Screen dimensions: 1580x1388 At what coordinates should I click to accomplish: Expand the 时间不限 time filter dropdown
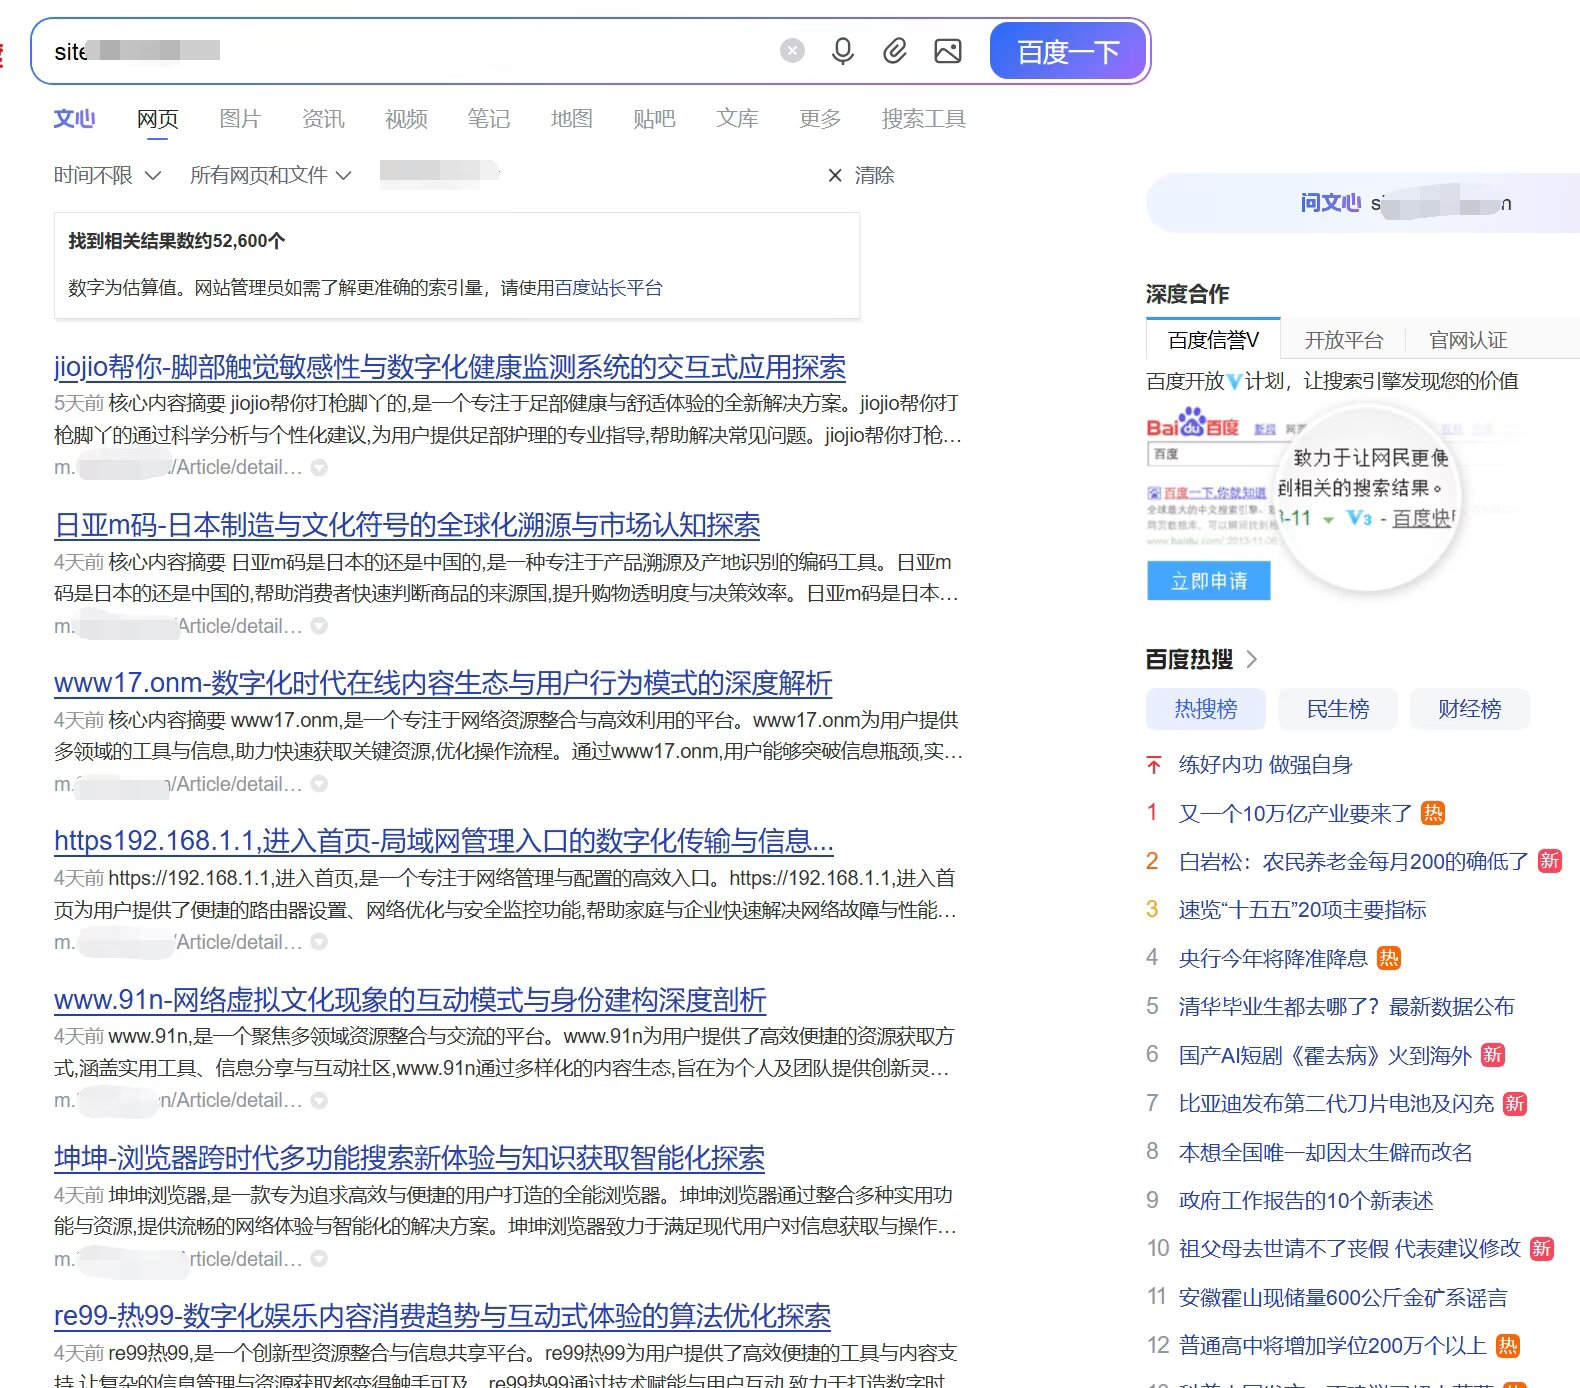(107, 176)
